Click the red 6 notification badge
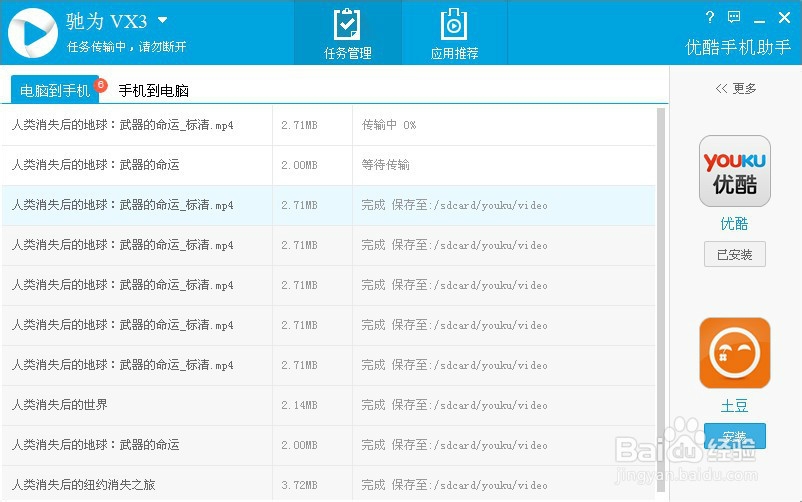802x502 pixels. pyautogui.click(x=101, y=84)
